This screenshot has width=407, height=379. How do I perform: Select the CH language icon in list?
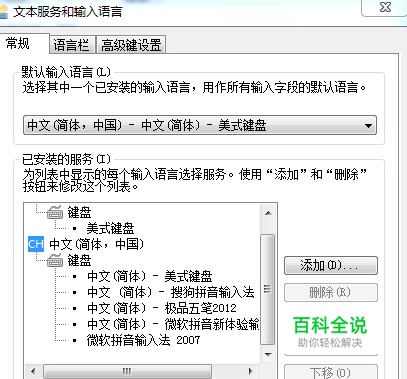[x=36, y=244]
